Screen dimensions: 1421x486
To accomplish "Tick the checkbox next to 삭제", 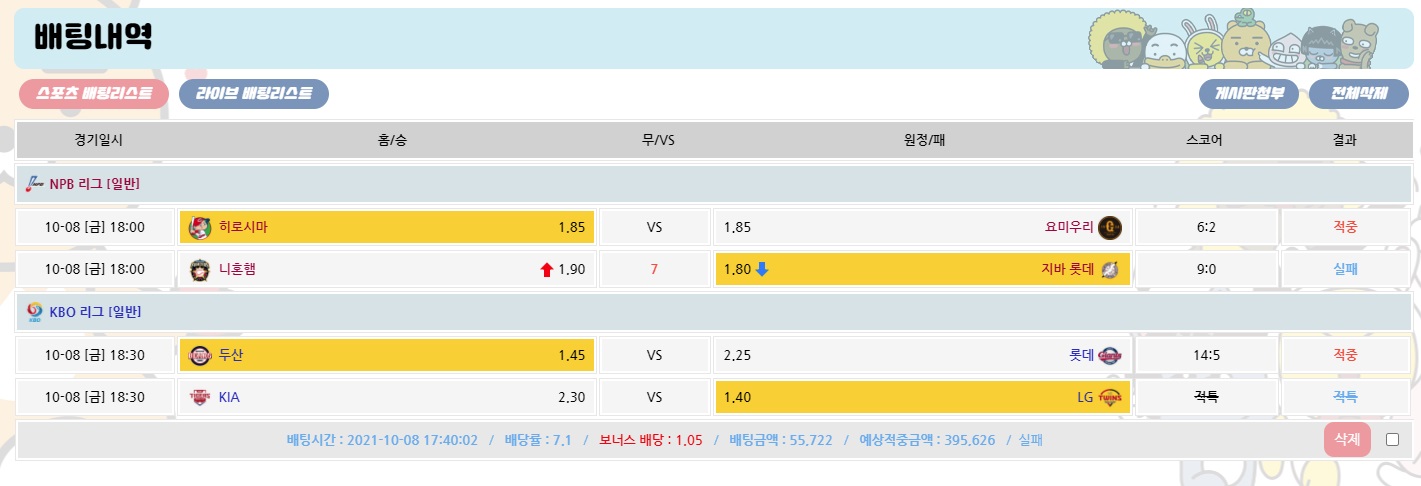I will coord(1392,439).
